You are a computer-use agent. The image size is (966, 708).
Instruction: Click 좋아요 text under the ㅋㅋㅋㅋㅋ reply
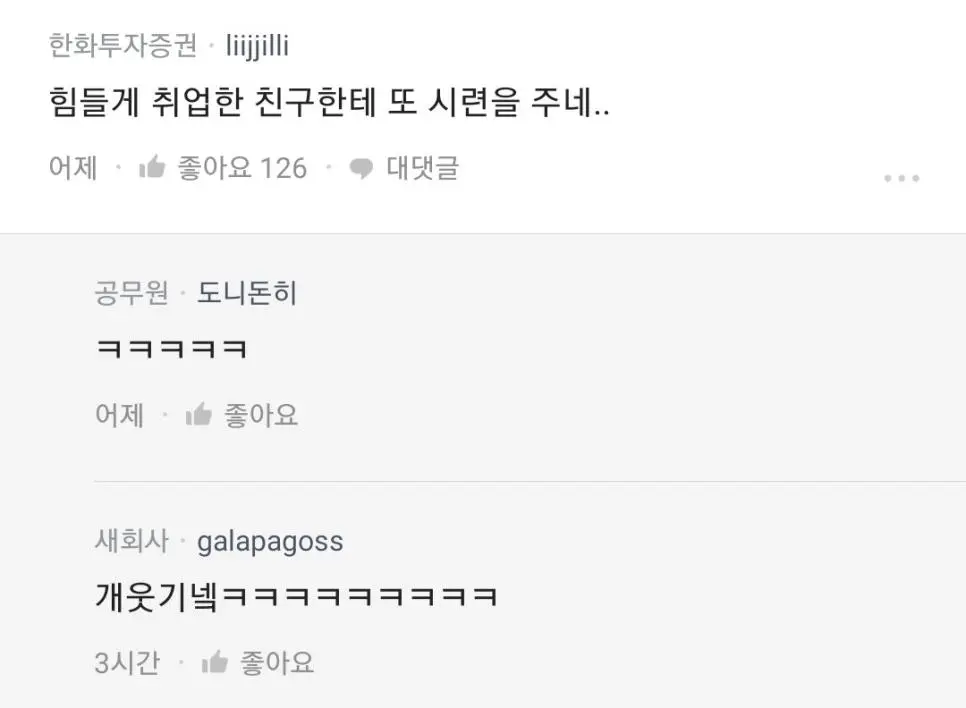point(261,415)
